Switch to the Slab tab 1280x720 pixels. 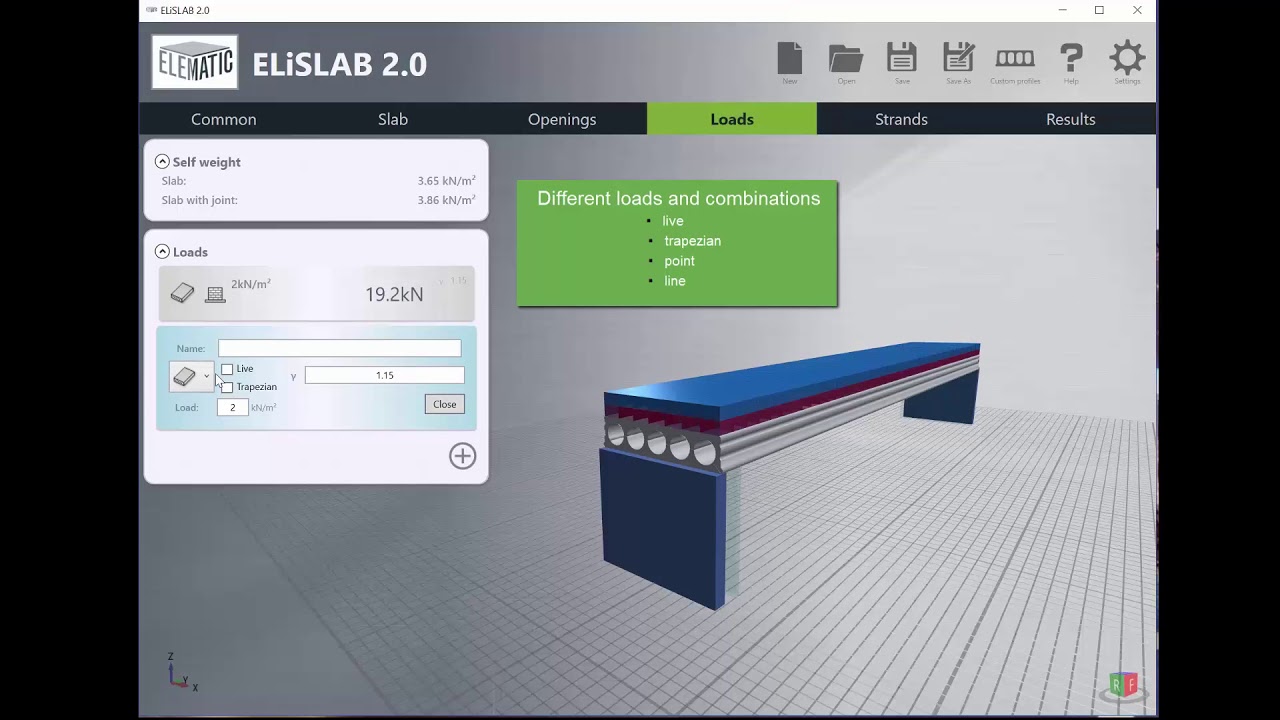pos(393,119)
